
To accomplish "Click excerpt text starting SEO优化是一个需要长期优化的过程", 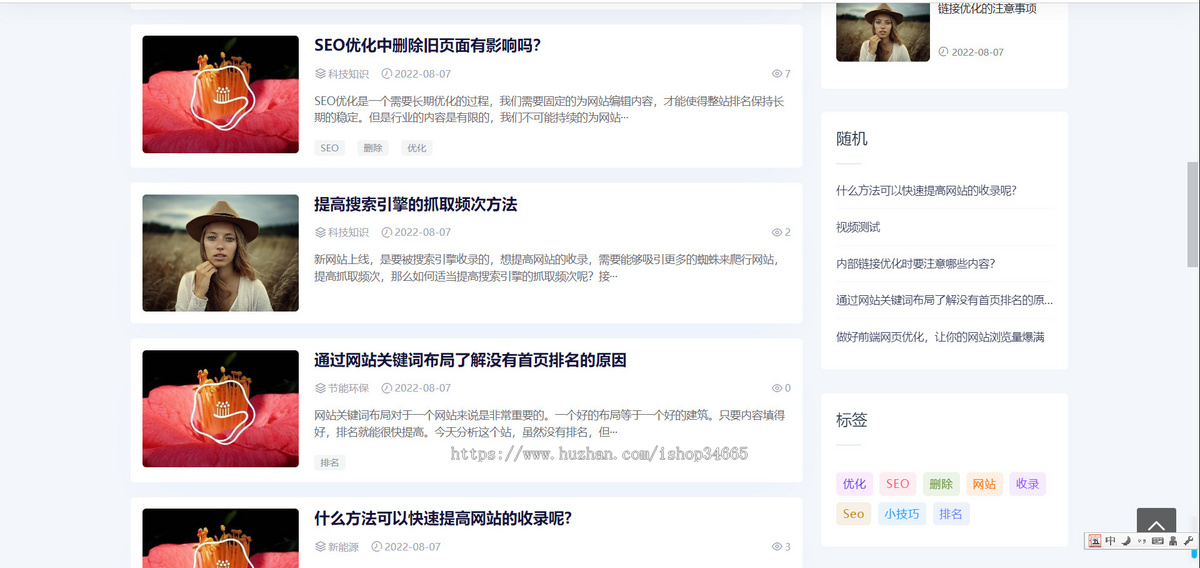I will (x=549, y=109).
